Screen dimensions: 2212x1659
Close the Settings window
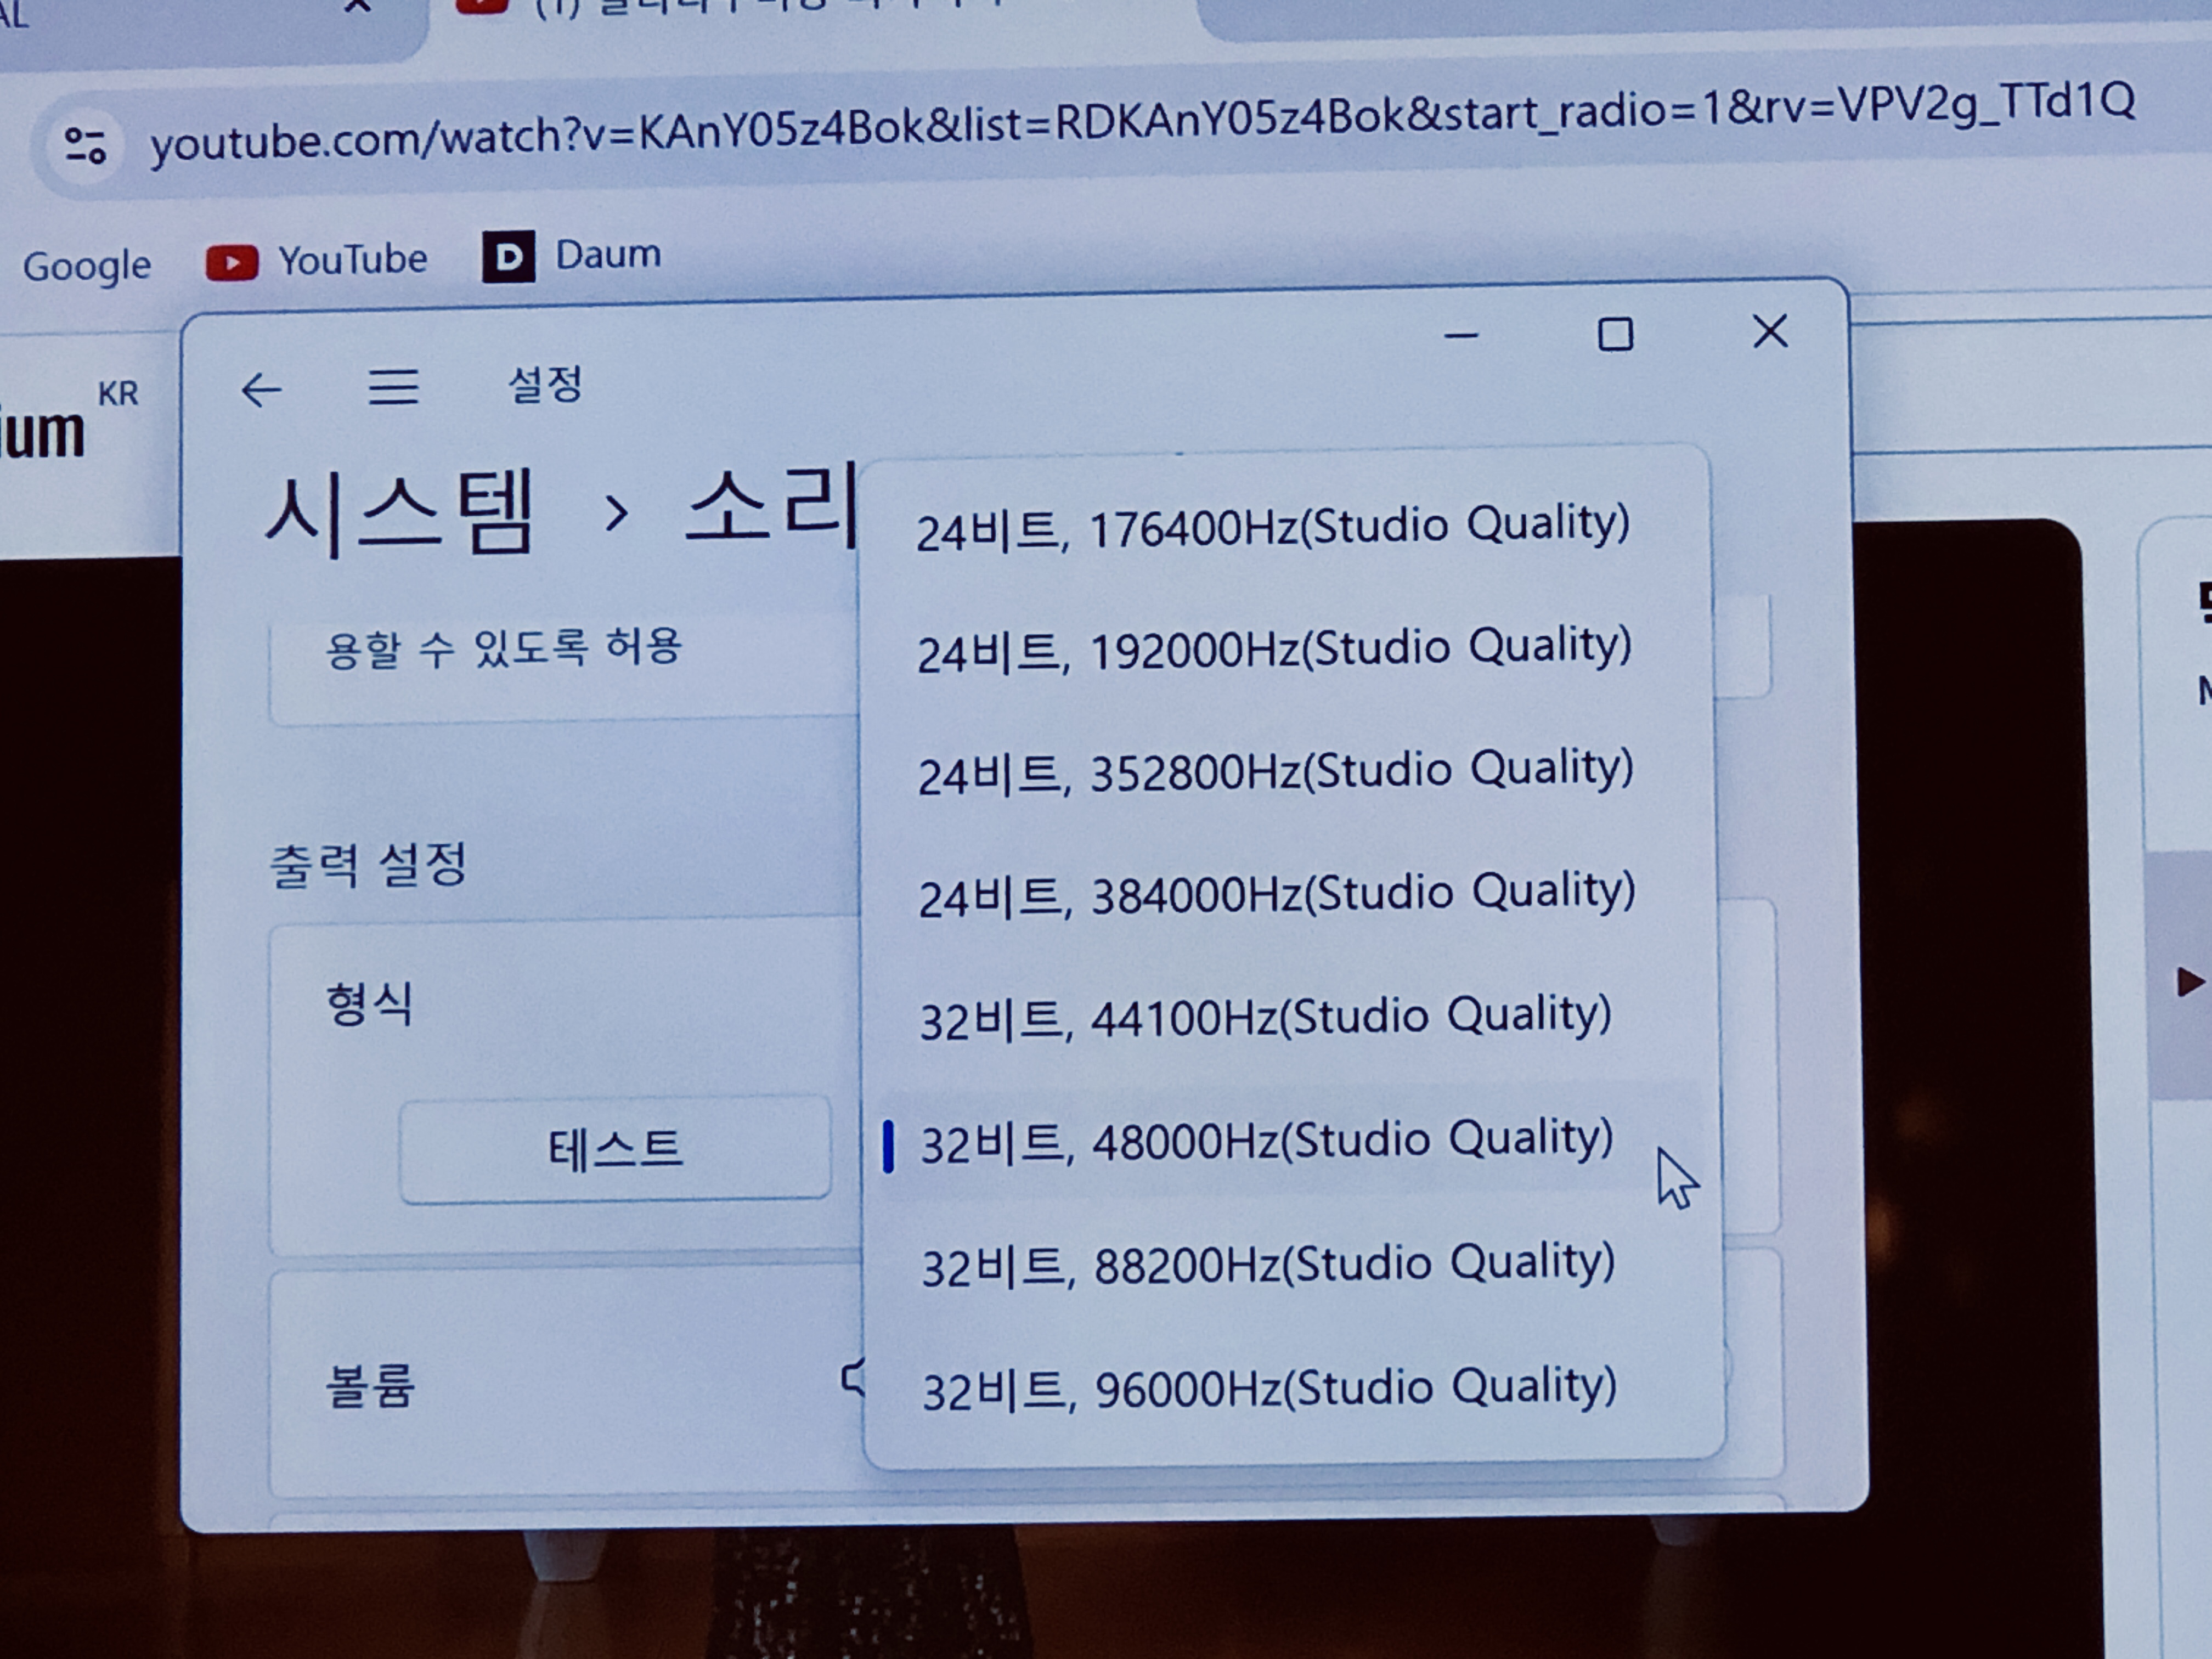click(x=1769, y=331)
